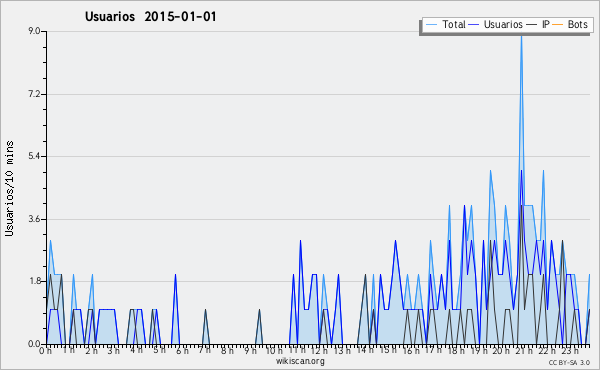Click the orange Bots legend line
Viewport: 600px width, 370px height.
558,25
